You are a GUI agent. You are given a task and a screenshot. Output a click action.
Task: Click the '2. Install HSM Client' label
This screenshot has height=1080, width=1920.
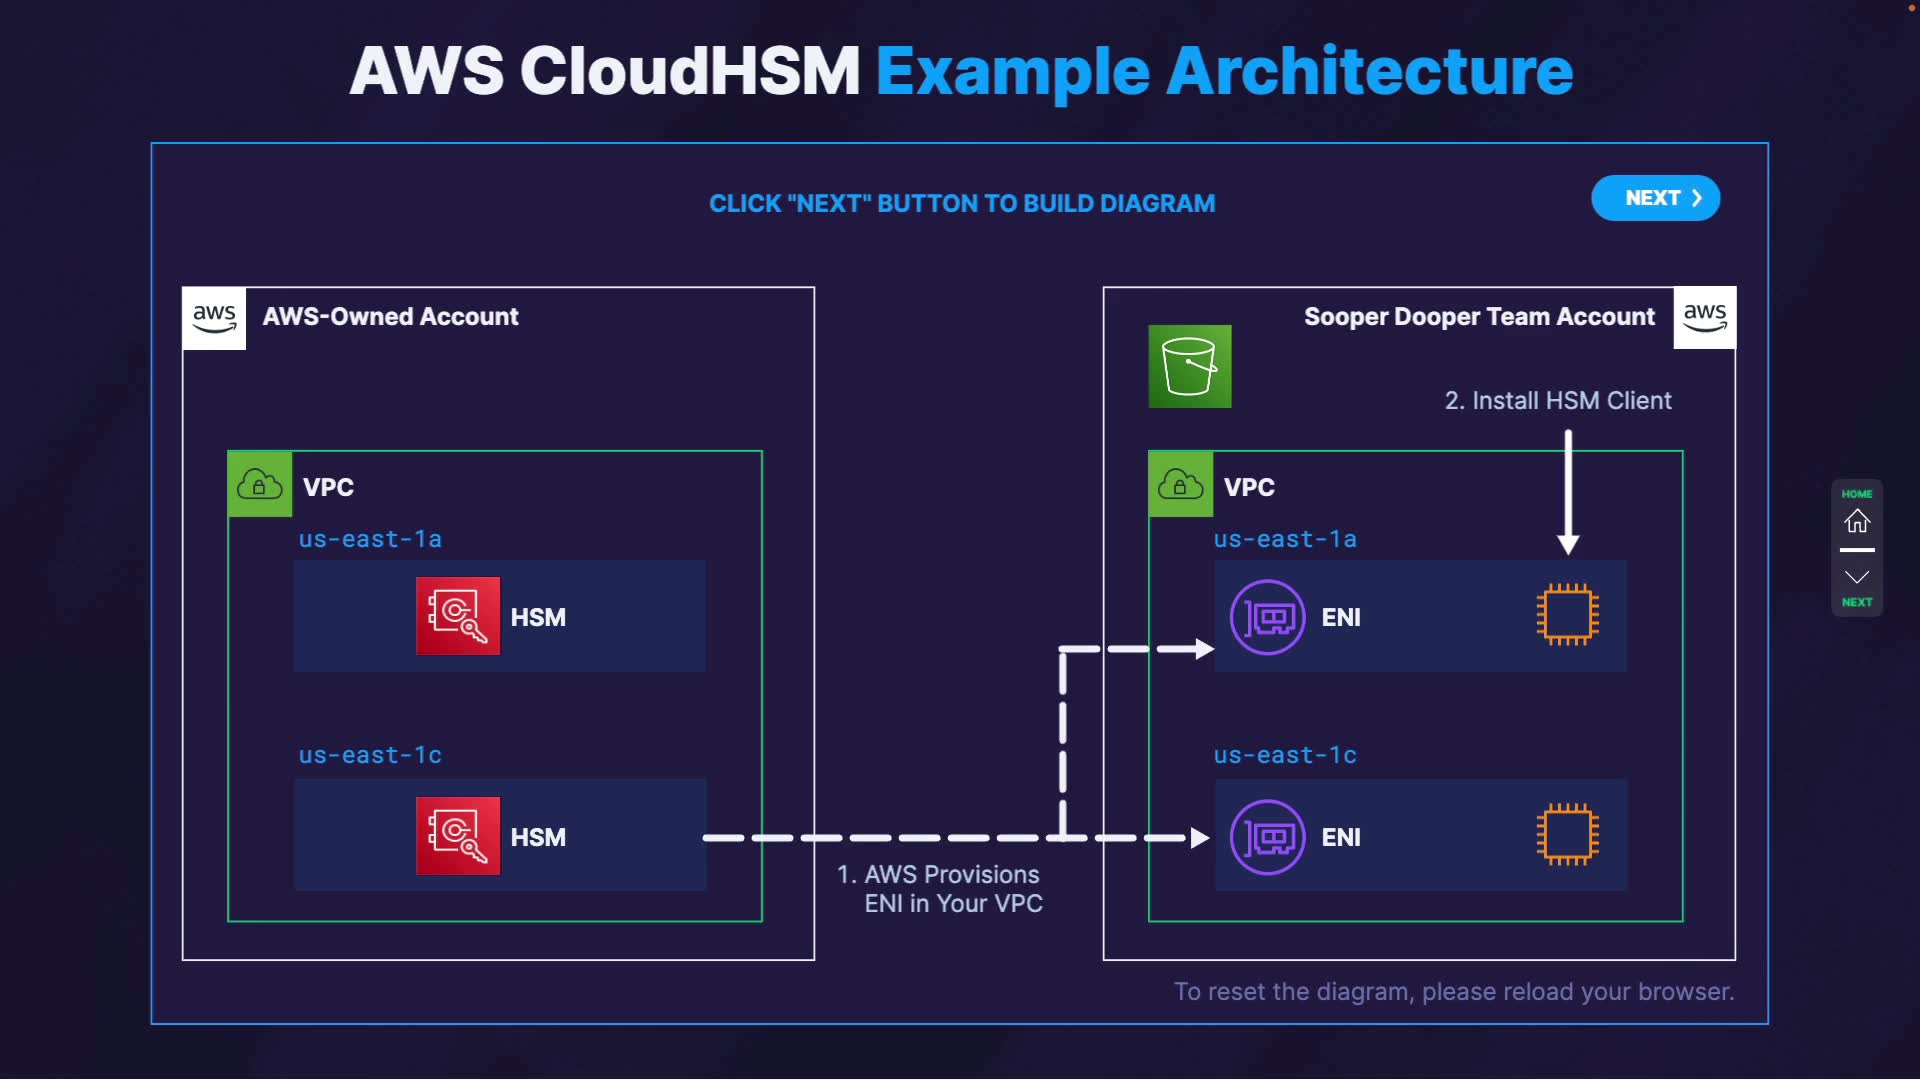(x=1557, y=400)
